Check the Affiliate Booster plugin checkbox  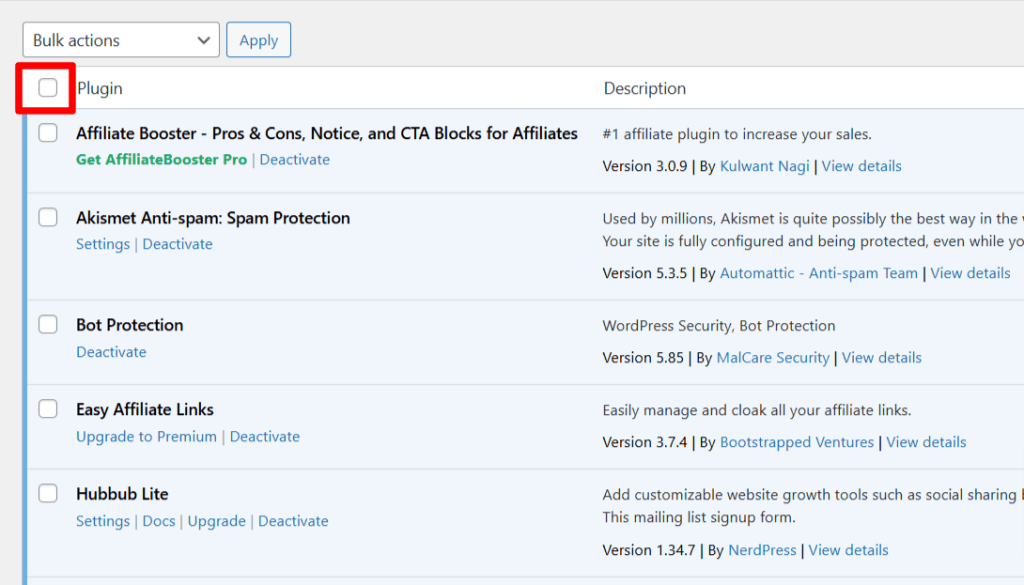48,133
